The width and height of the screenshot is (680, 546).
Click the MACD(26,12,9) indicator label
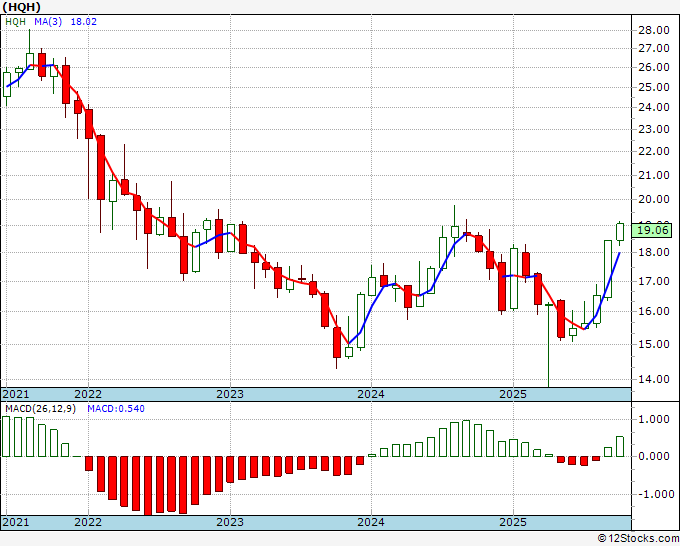coord(40,409)
